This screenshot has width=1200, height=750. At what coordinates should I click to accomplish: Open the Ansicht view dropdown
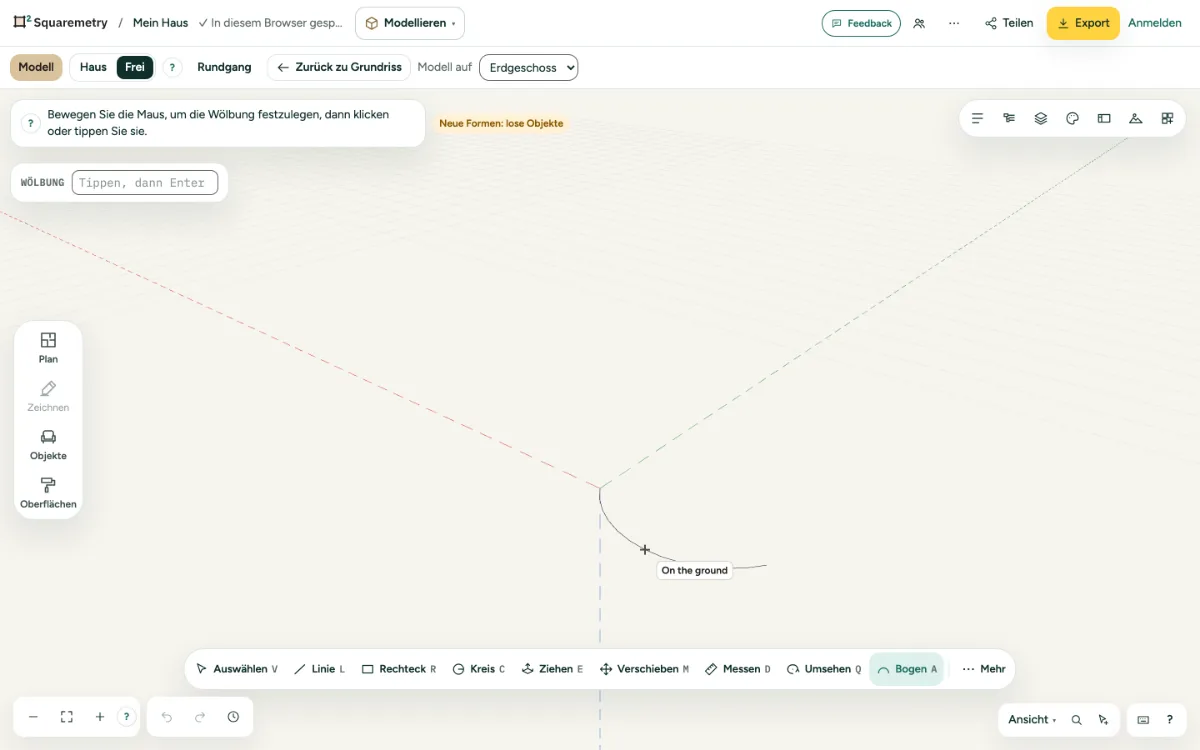1032,719
